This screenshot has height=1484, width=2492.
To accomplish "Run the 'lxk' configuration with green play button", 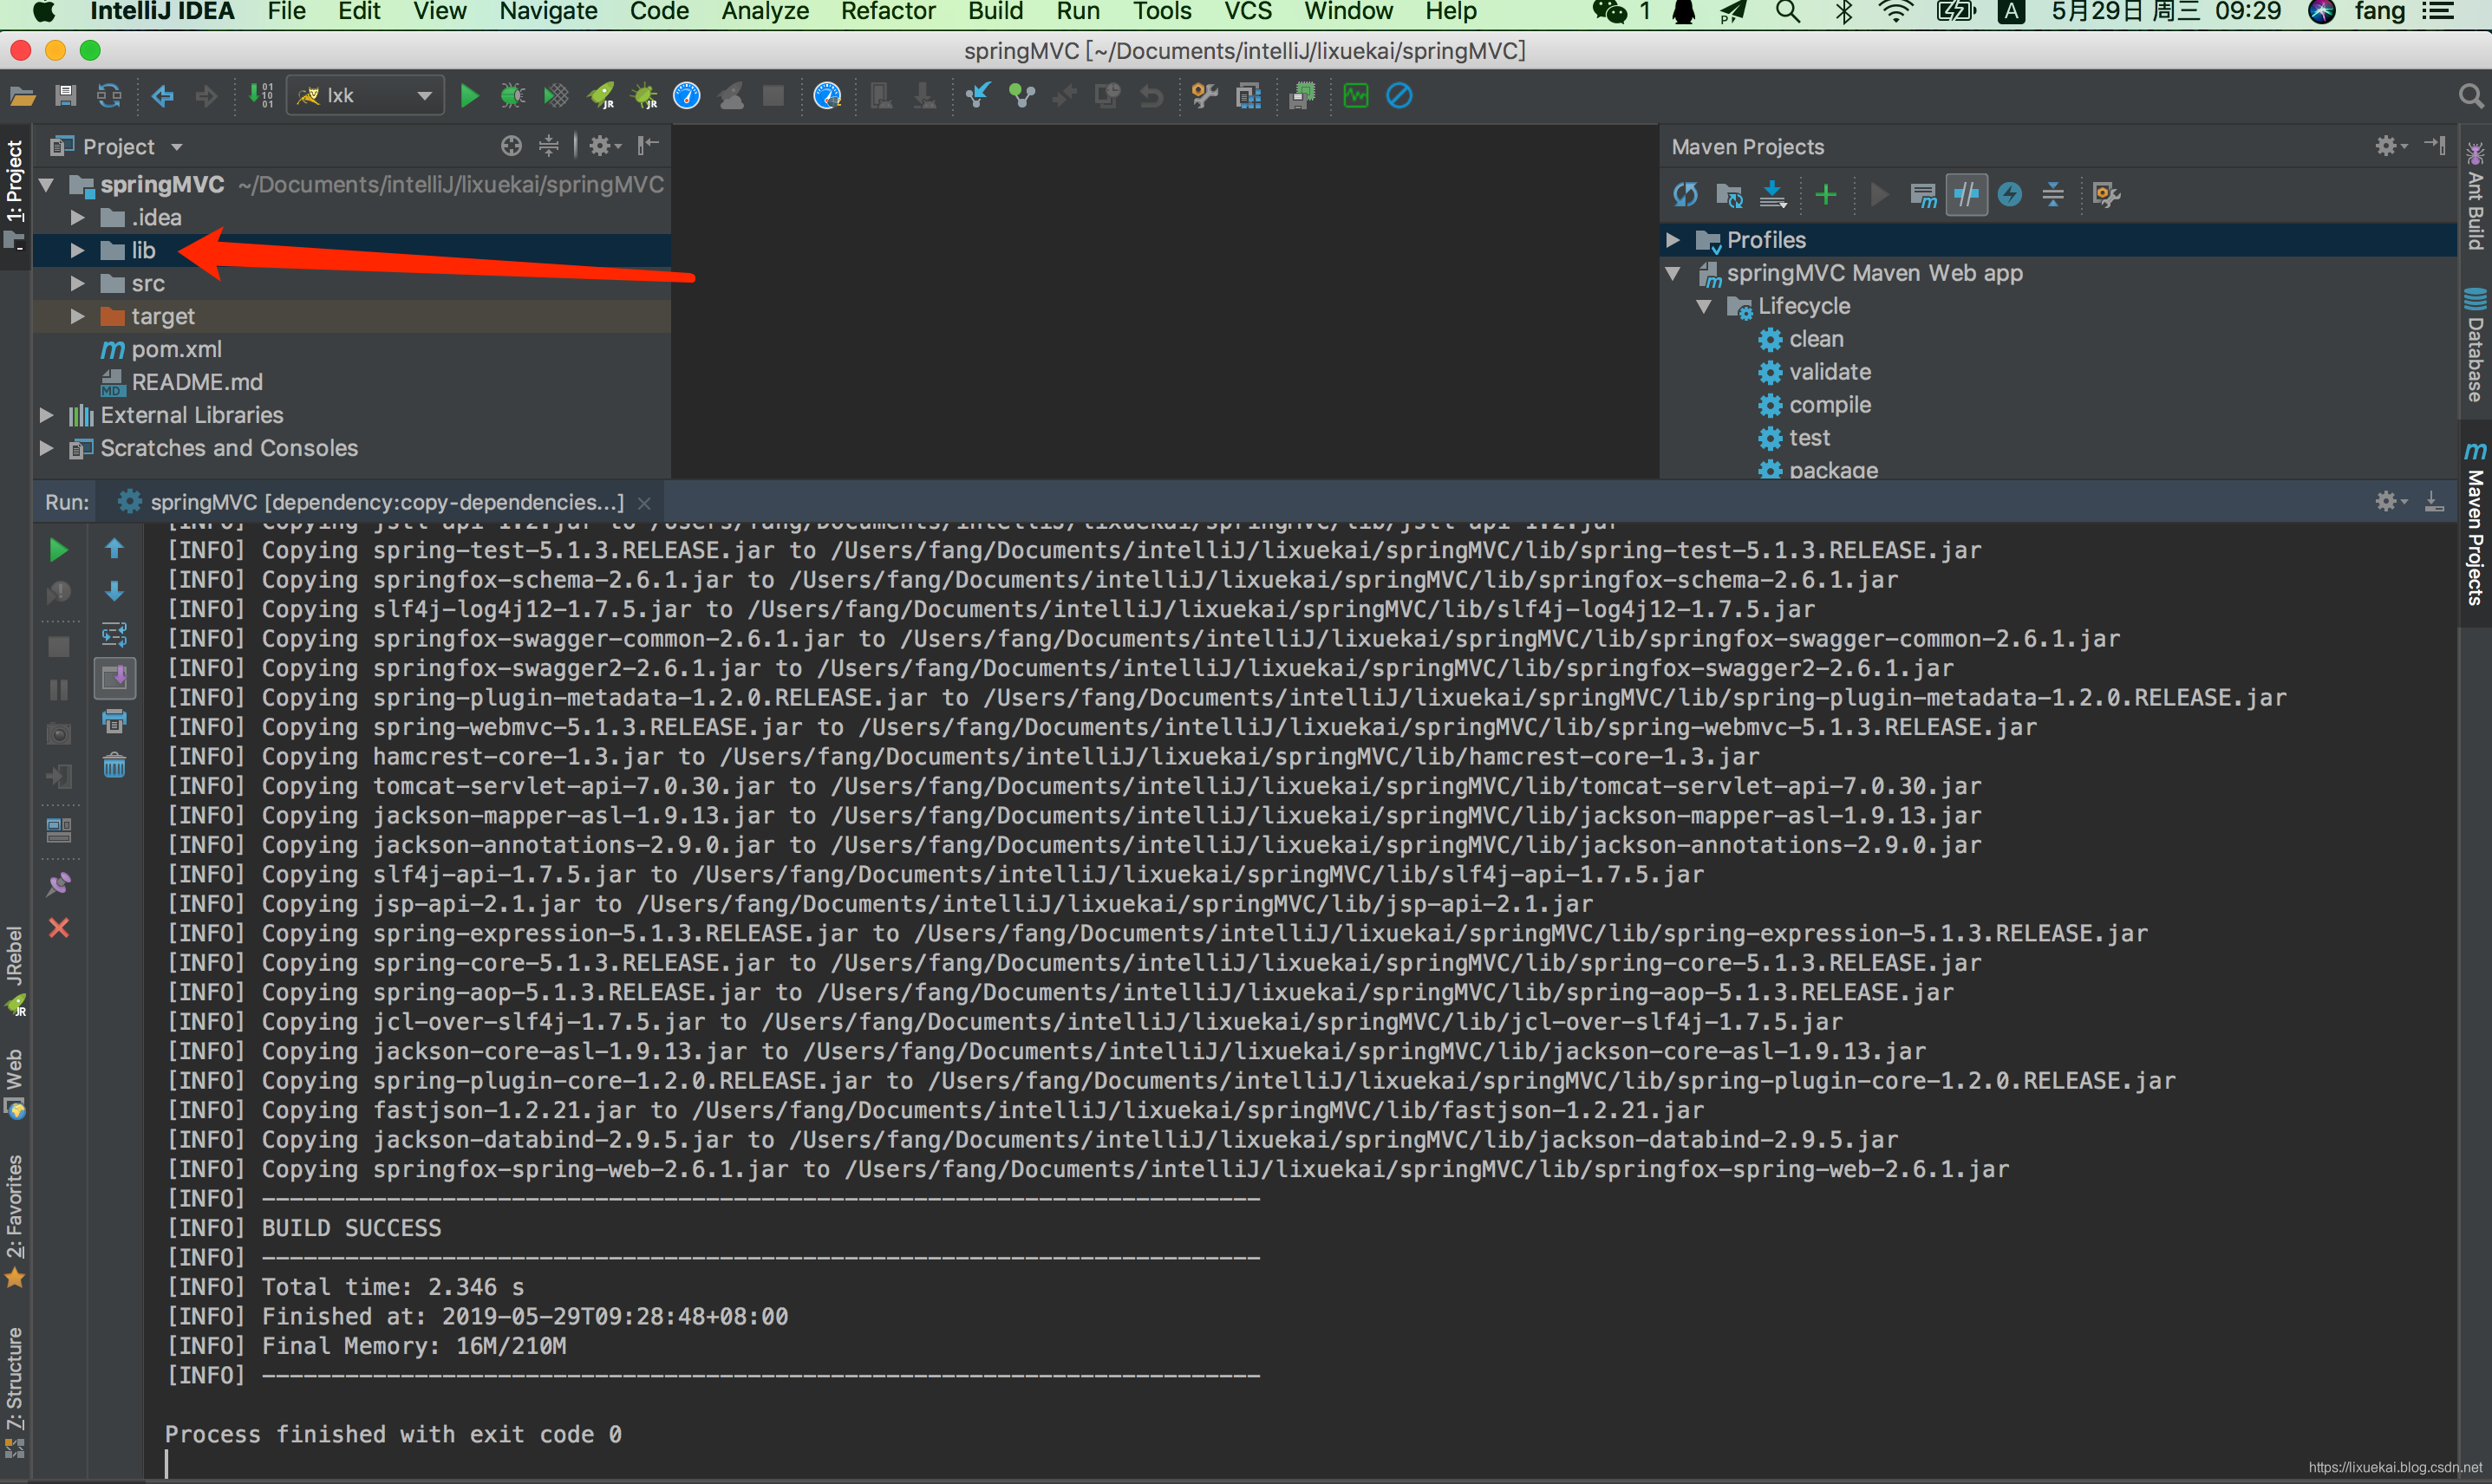I will click(469, 95).
